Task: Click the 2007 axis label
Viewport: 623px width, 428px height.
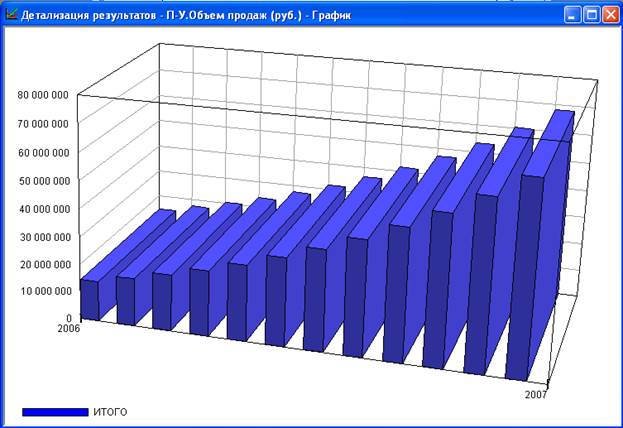Action: pos(536,394)
